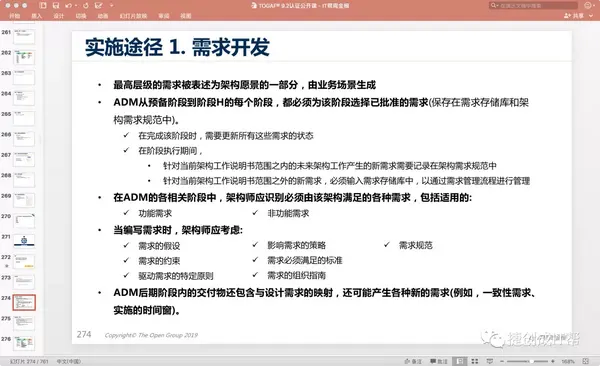This screenshot has height=366, width=600.
Task: Select slide 266 thumbnail
Action: 24,139
